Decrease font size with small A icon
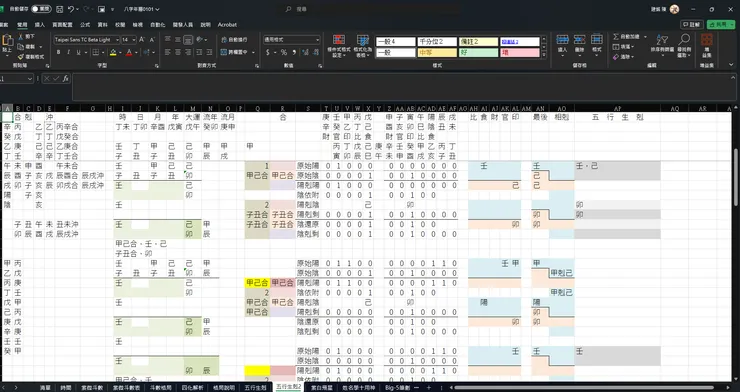 pos(152,40)
